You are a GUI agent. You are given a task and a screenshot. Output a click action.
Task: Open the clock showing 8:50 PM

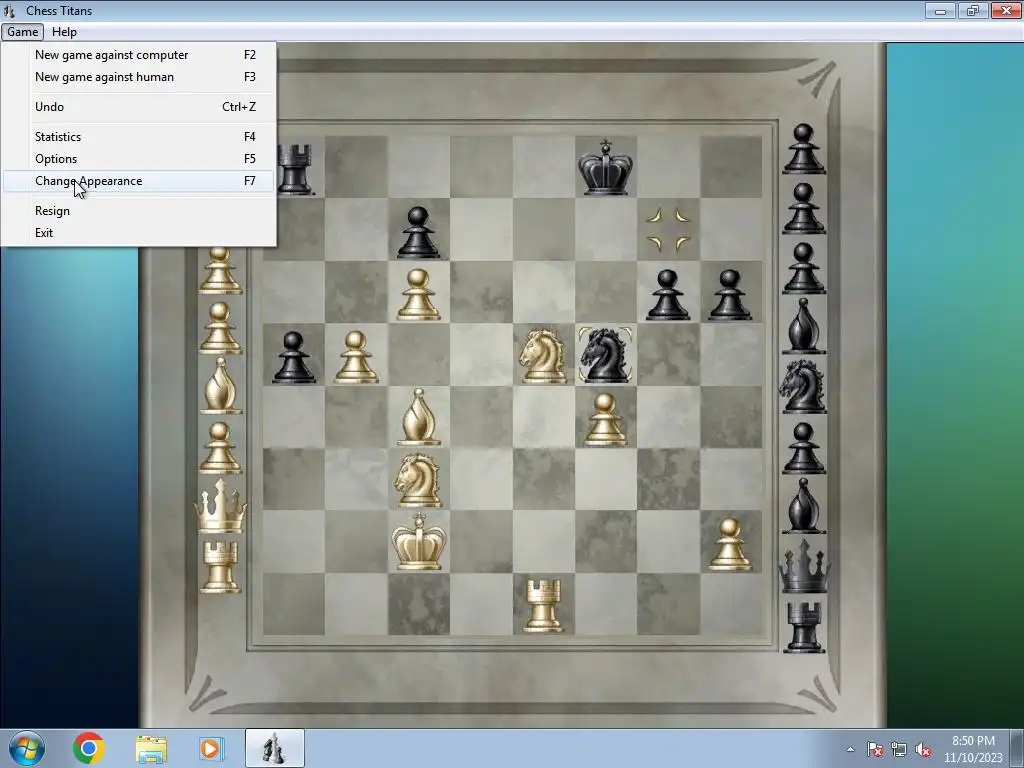[x=973, y=749]
